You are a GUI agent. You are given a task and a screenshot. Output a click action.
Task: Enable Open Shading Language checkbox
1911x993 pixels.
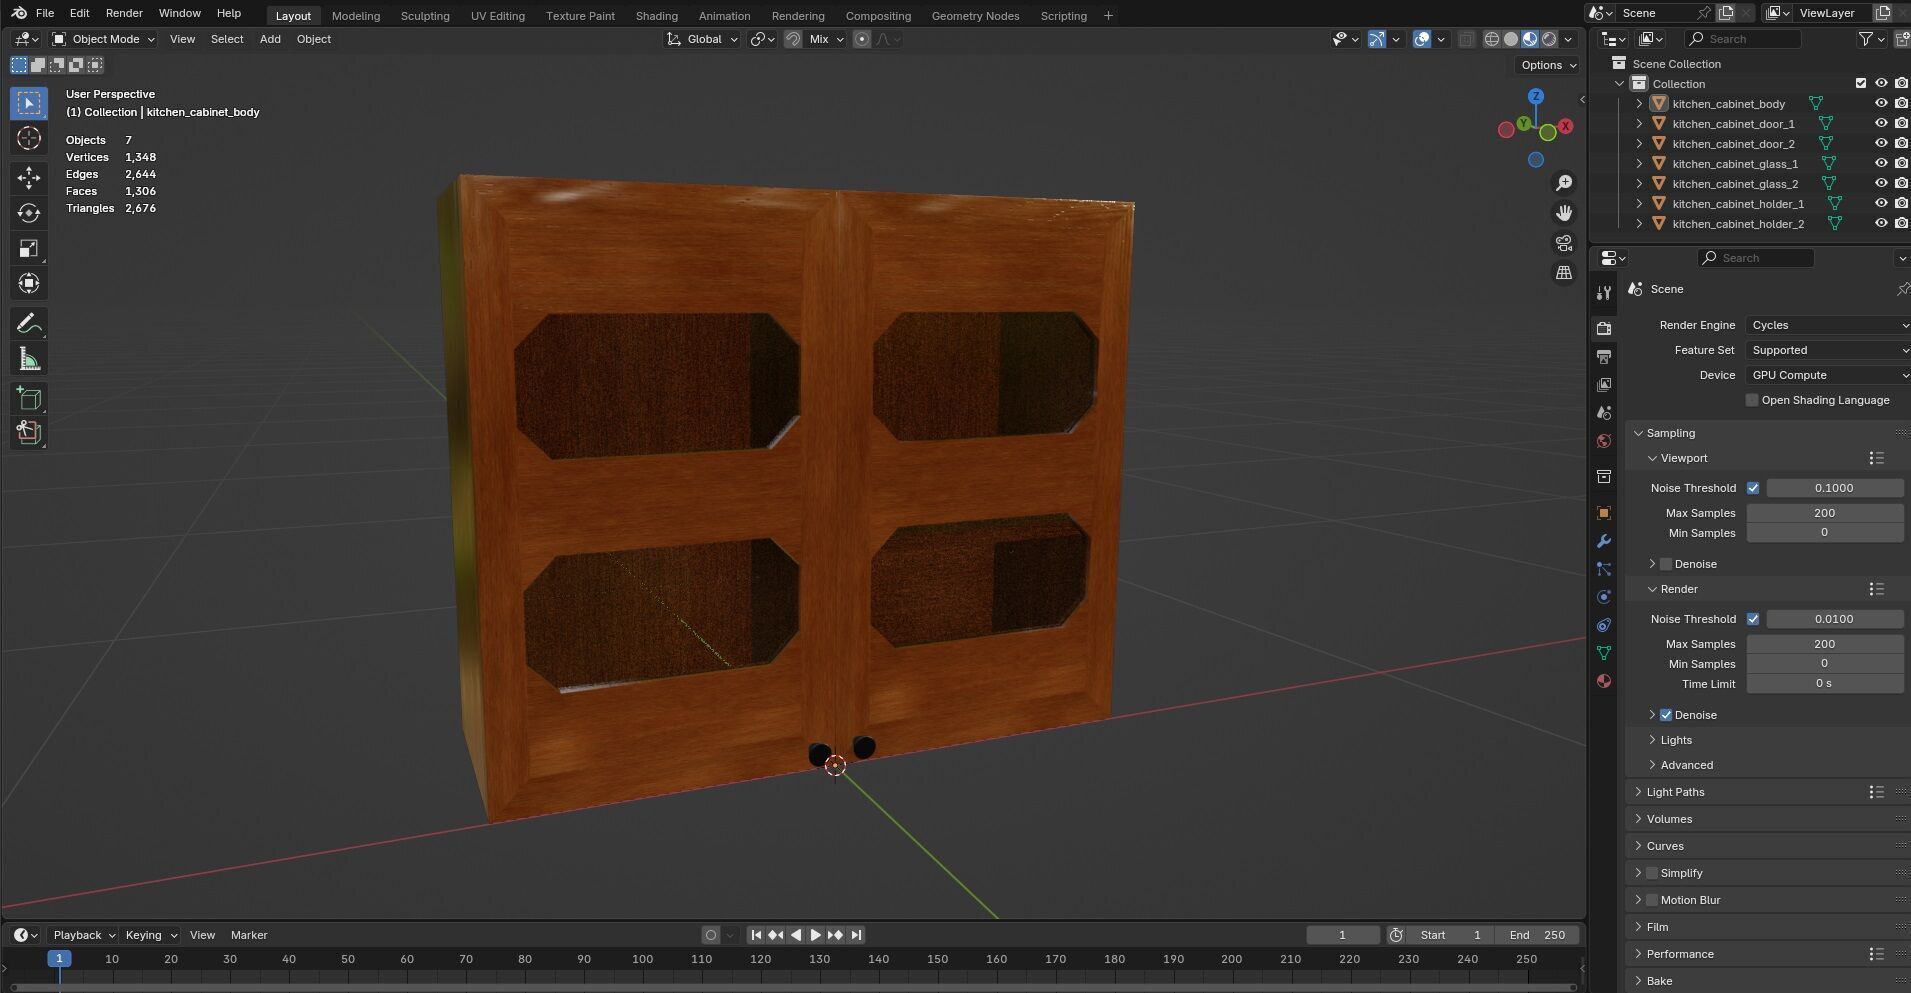1752,400
